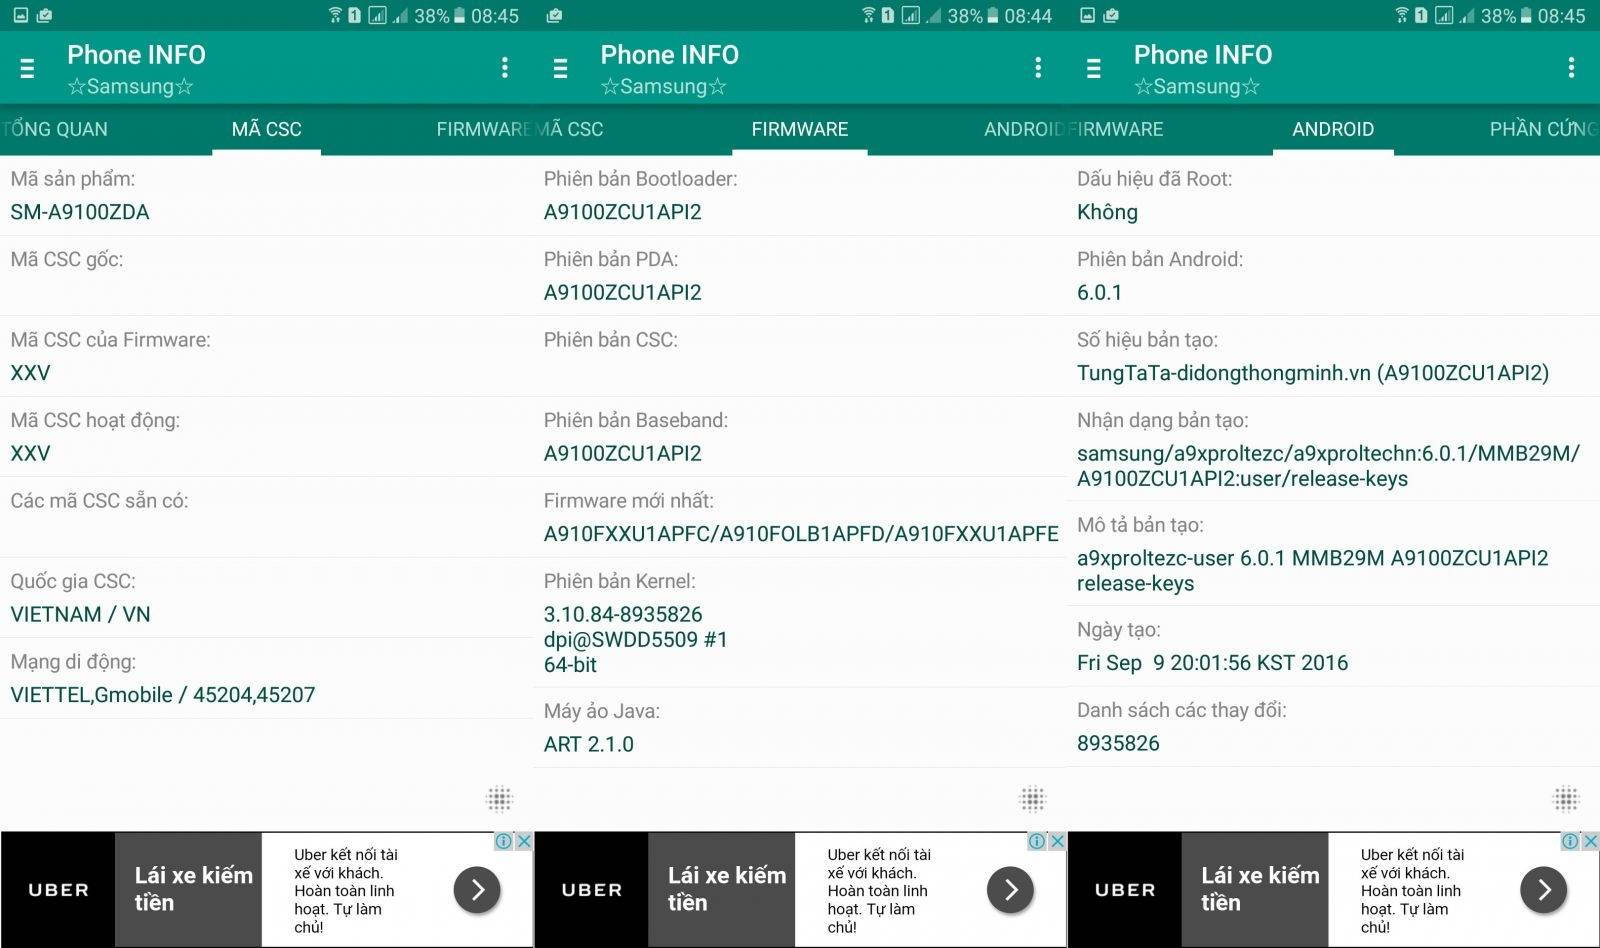The width and height of the screenshot is (1600, 948).
Task: Tap Uber ad arrow button on MÃ CSC screen
Action: pos(477,889)
